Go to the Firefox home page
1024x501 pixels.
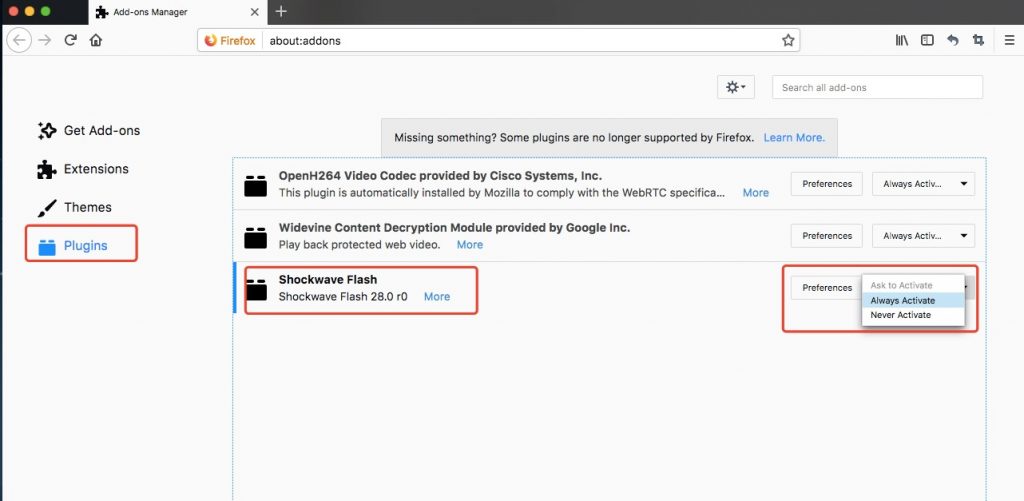96,41
